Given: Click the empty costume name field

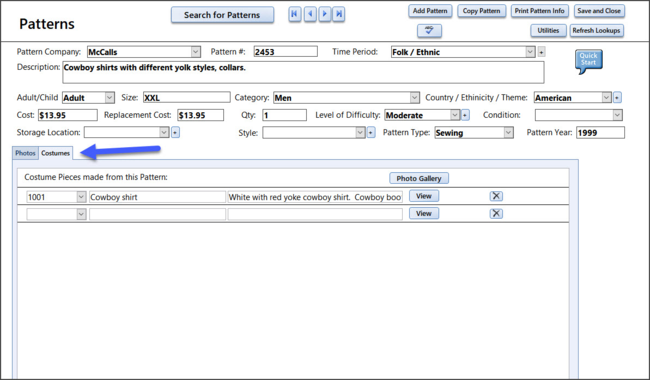Looking at the screenshot, I should (158, 214).
